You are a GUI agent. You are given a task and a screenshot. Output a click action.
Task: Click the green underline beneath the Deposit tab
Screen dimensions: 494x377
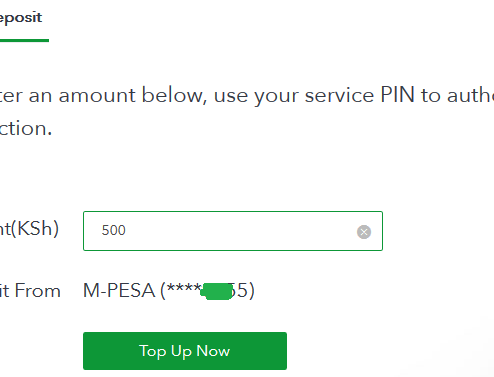coord(24,40)
